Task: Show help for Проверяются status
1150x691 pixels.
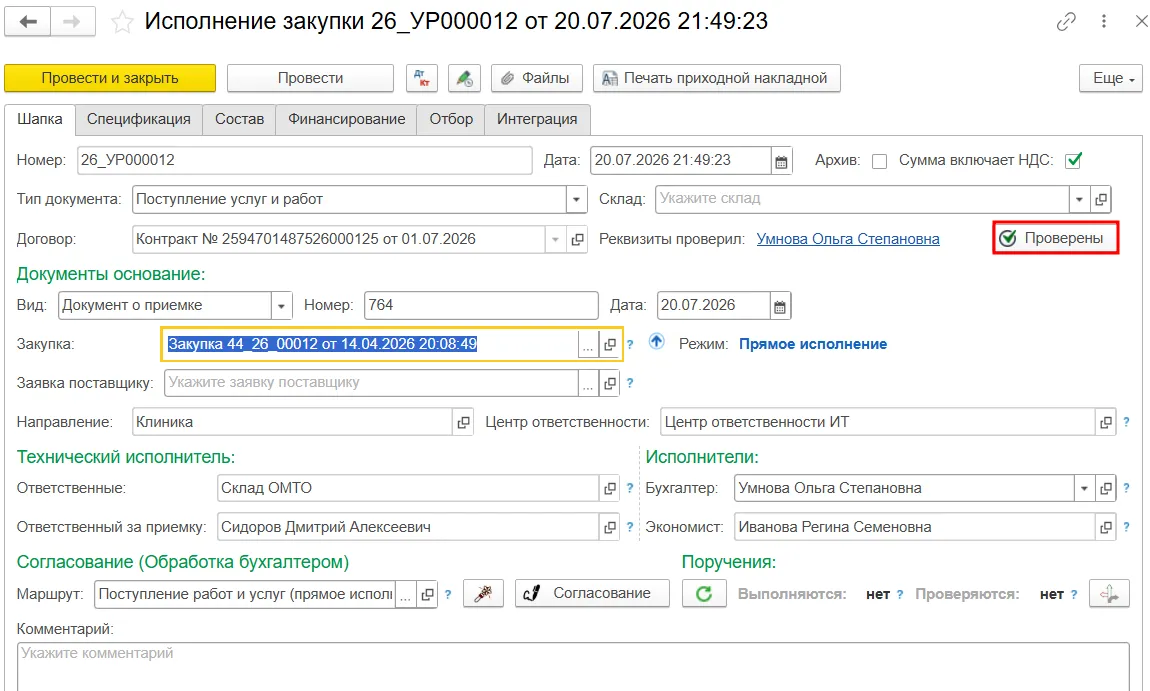Action: pyautogui.click(x=1074, y=595)
